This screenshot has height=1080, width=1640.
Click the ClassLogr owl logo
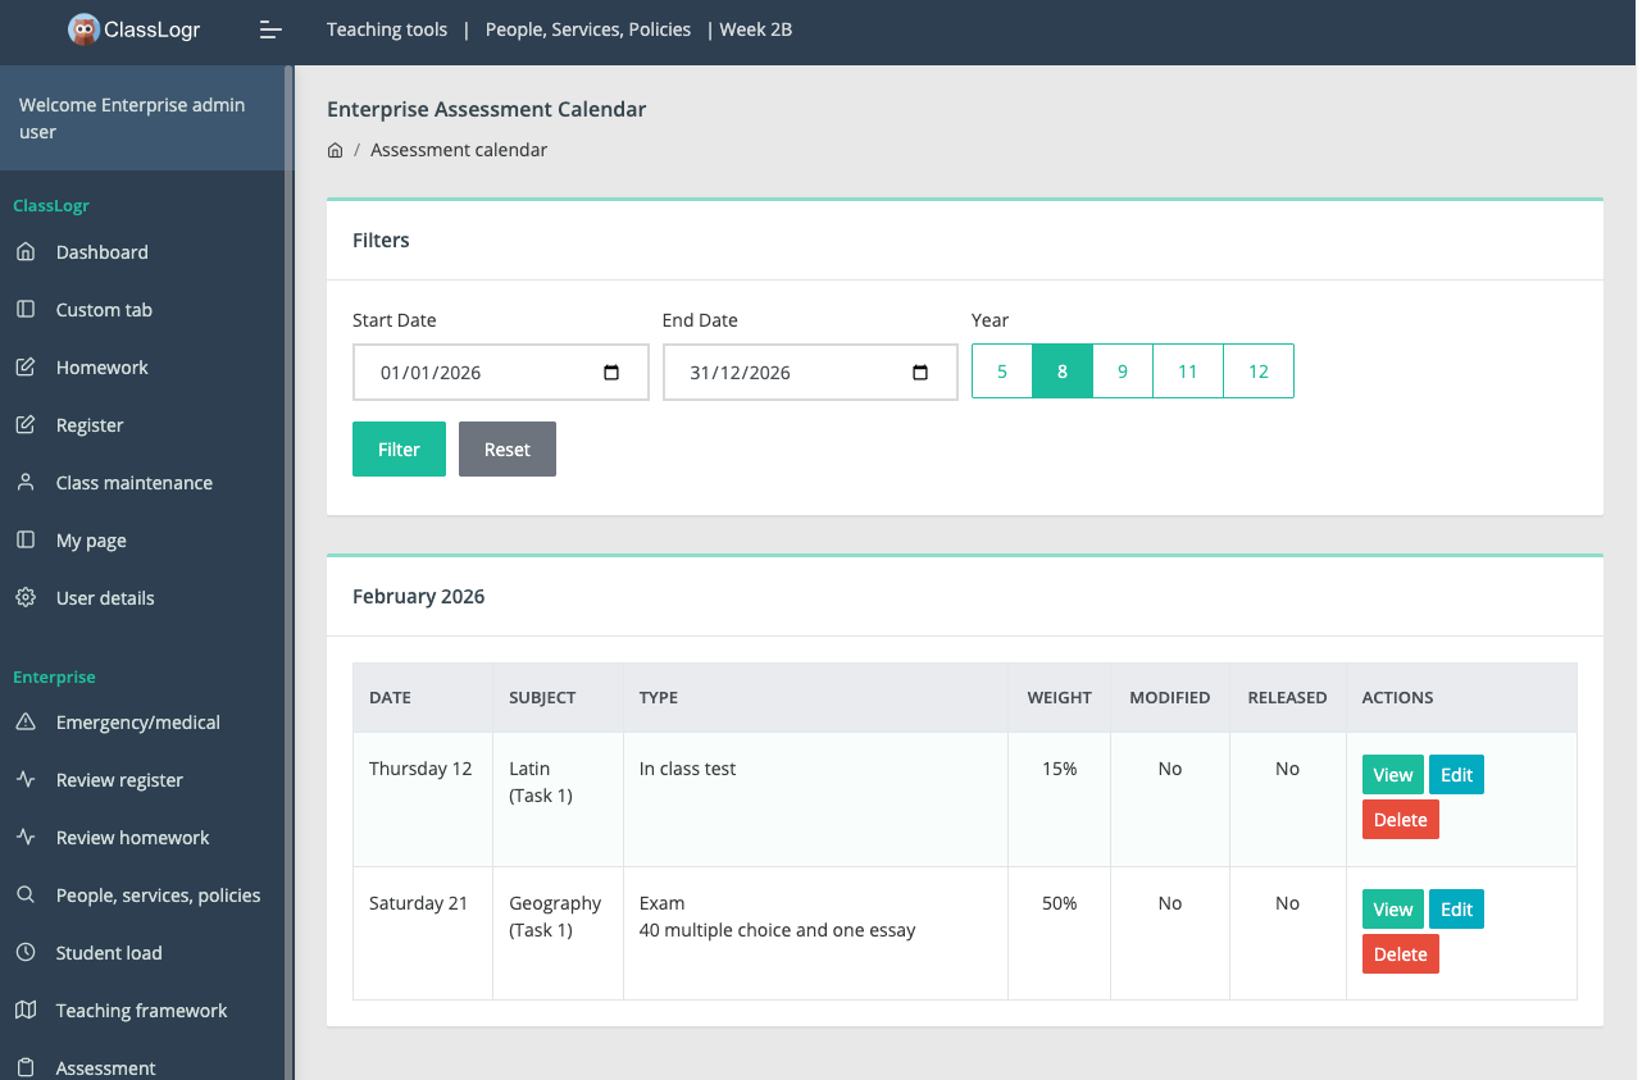tap(83, 30)
